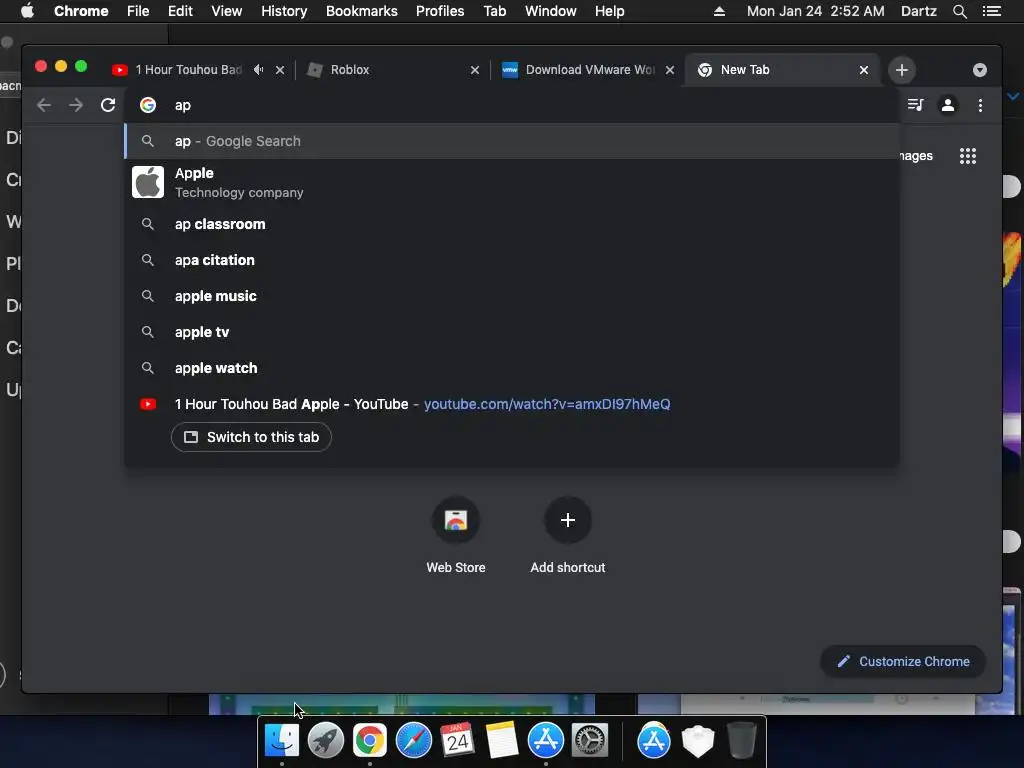The height and width of the screenshot is (768, 1024).
Task: Select the 'ap - Google Search' suggestion
Action: (512, 141)
